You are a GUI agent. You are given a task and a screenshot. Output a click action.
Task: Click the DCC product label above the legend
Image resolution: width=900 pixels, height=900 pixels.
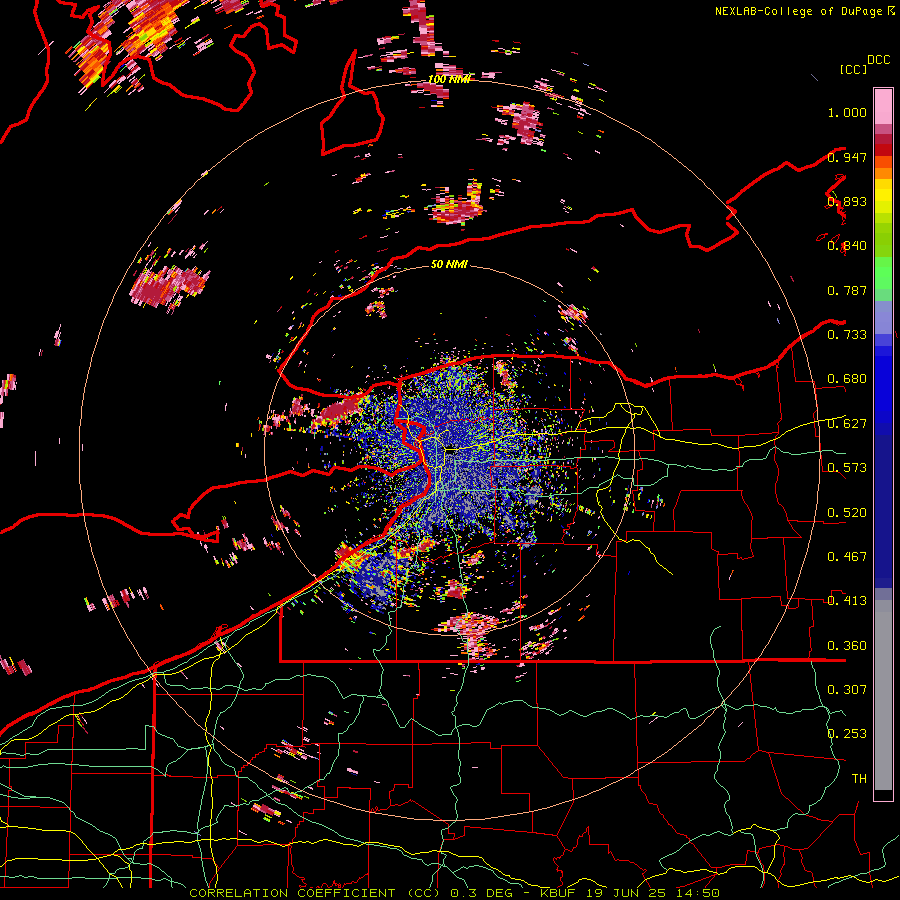pyautogui.click(x=878, y=60)
